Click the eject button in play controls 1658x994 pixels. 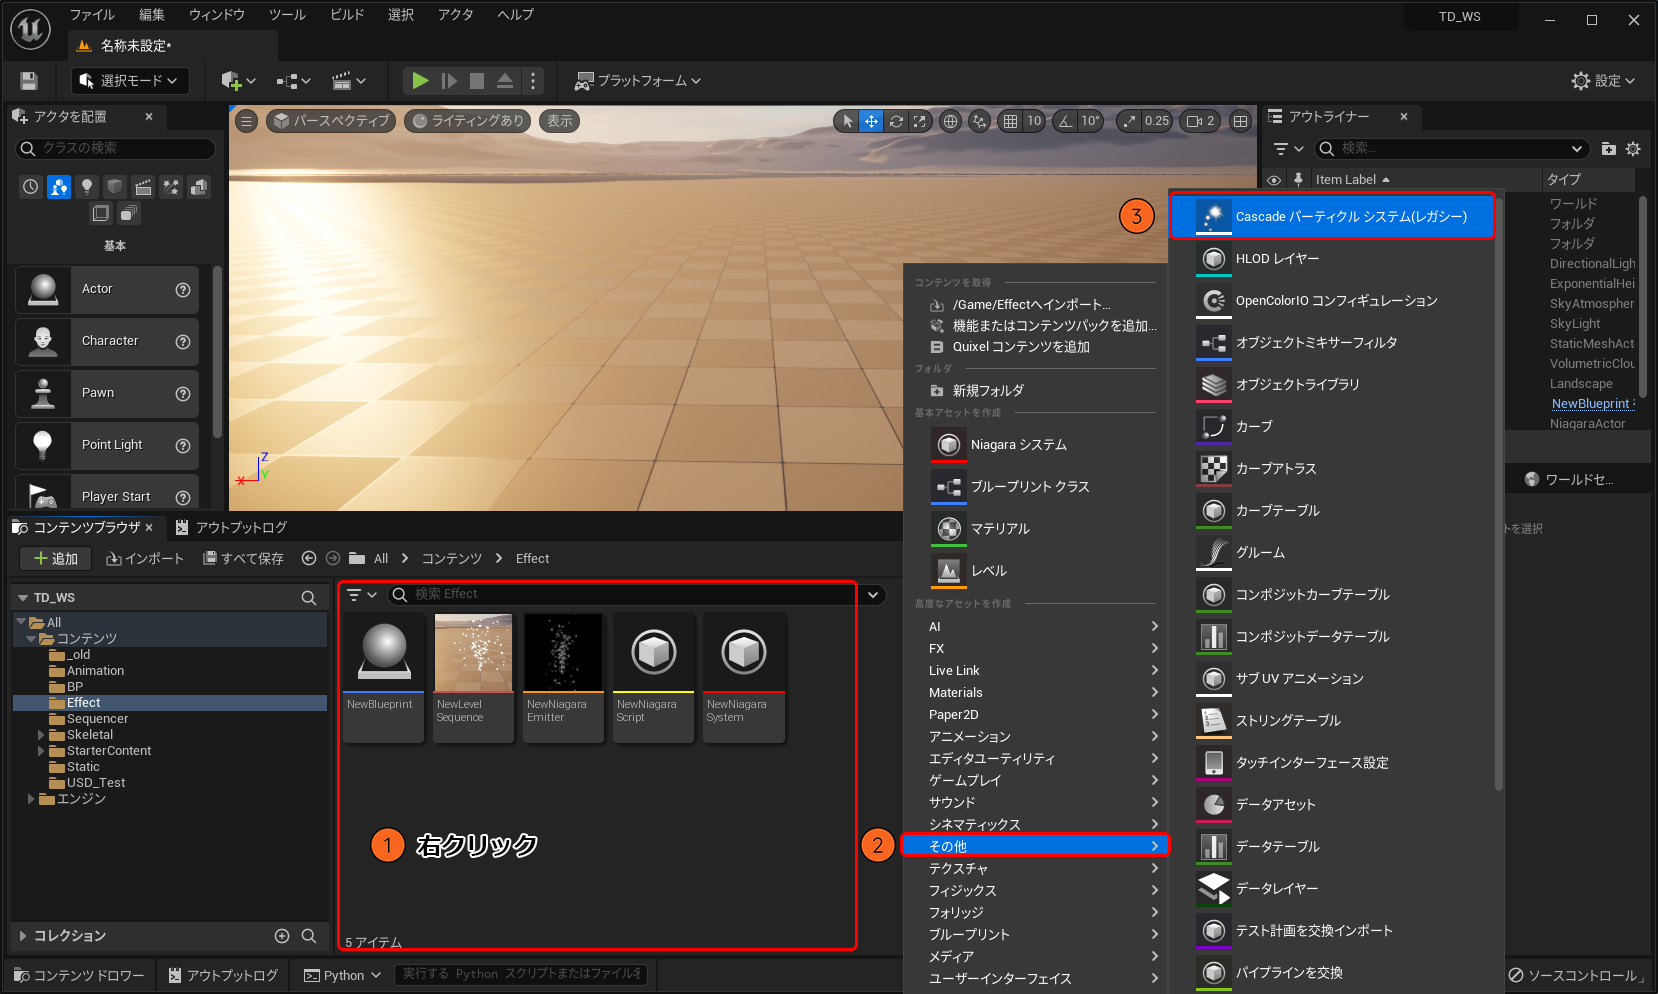coord(505,81)
